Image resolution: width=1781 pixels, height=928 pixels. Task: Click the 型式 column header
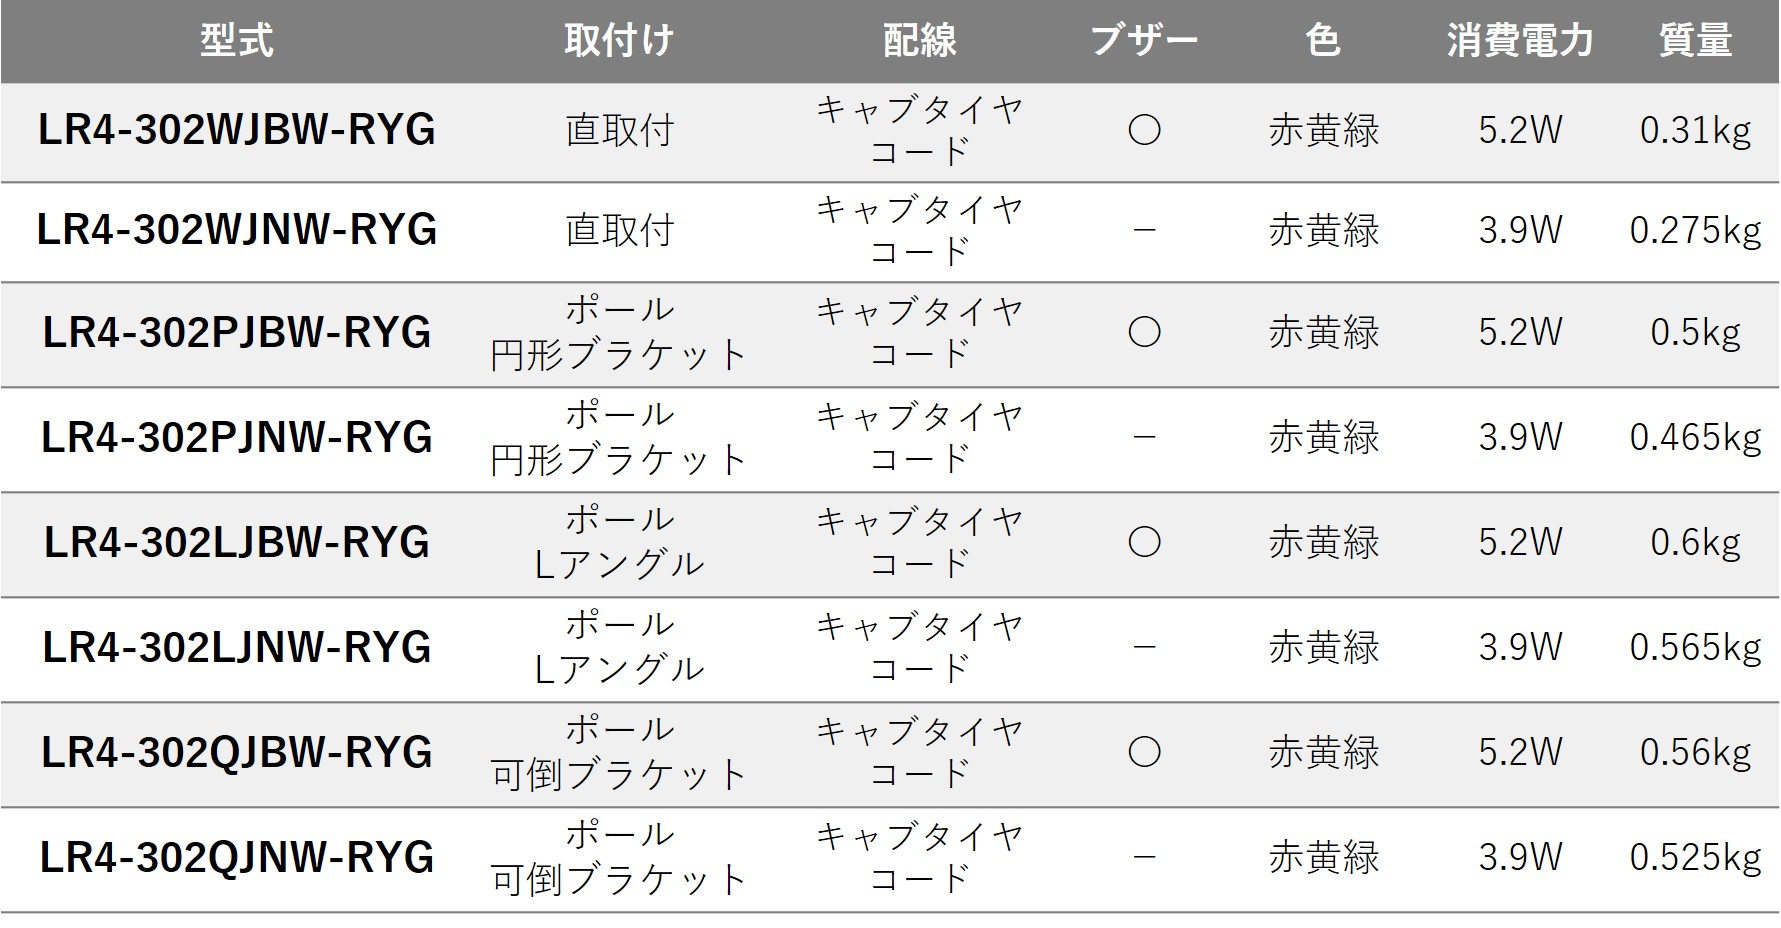237,41
